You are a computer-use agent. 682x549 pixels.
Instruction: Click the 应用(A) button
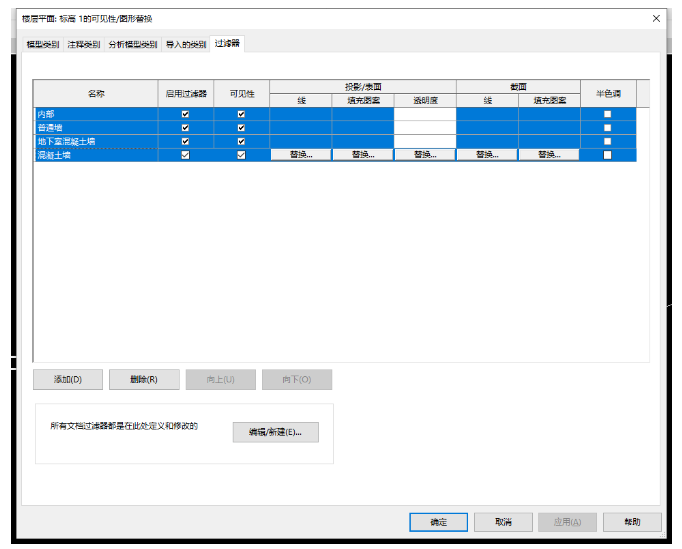(x=567, y=522)
